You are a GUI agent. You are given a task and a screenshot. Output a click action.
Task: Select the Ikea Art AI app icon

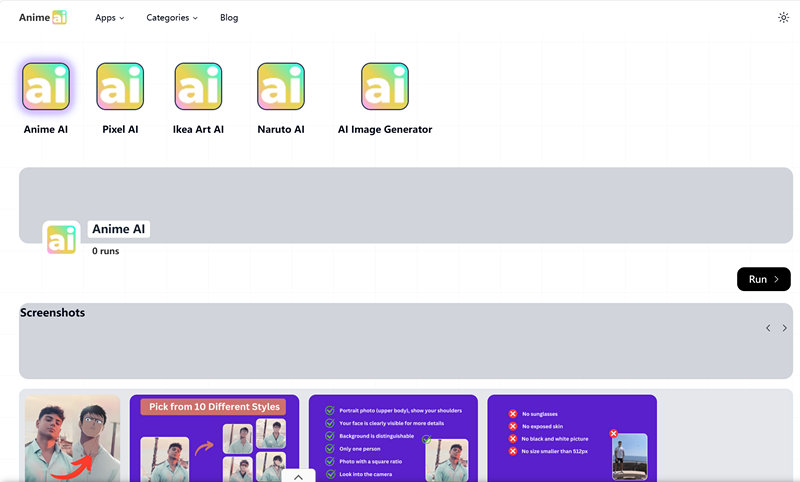(198, 86)
